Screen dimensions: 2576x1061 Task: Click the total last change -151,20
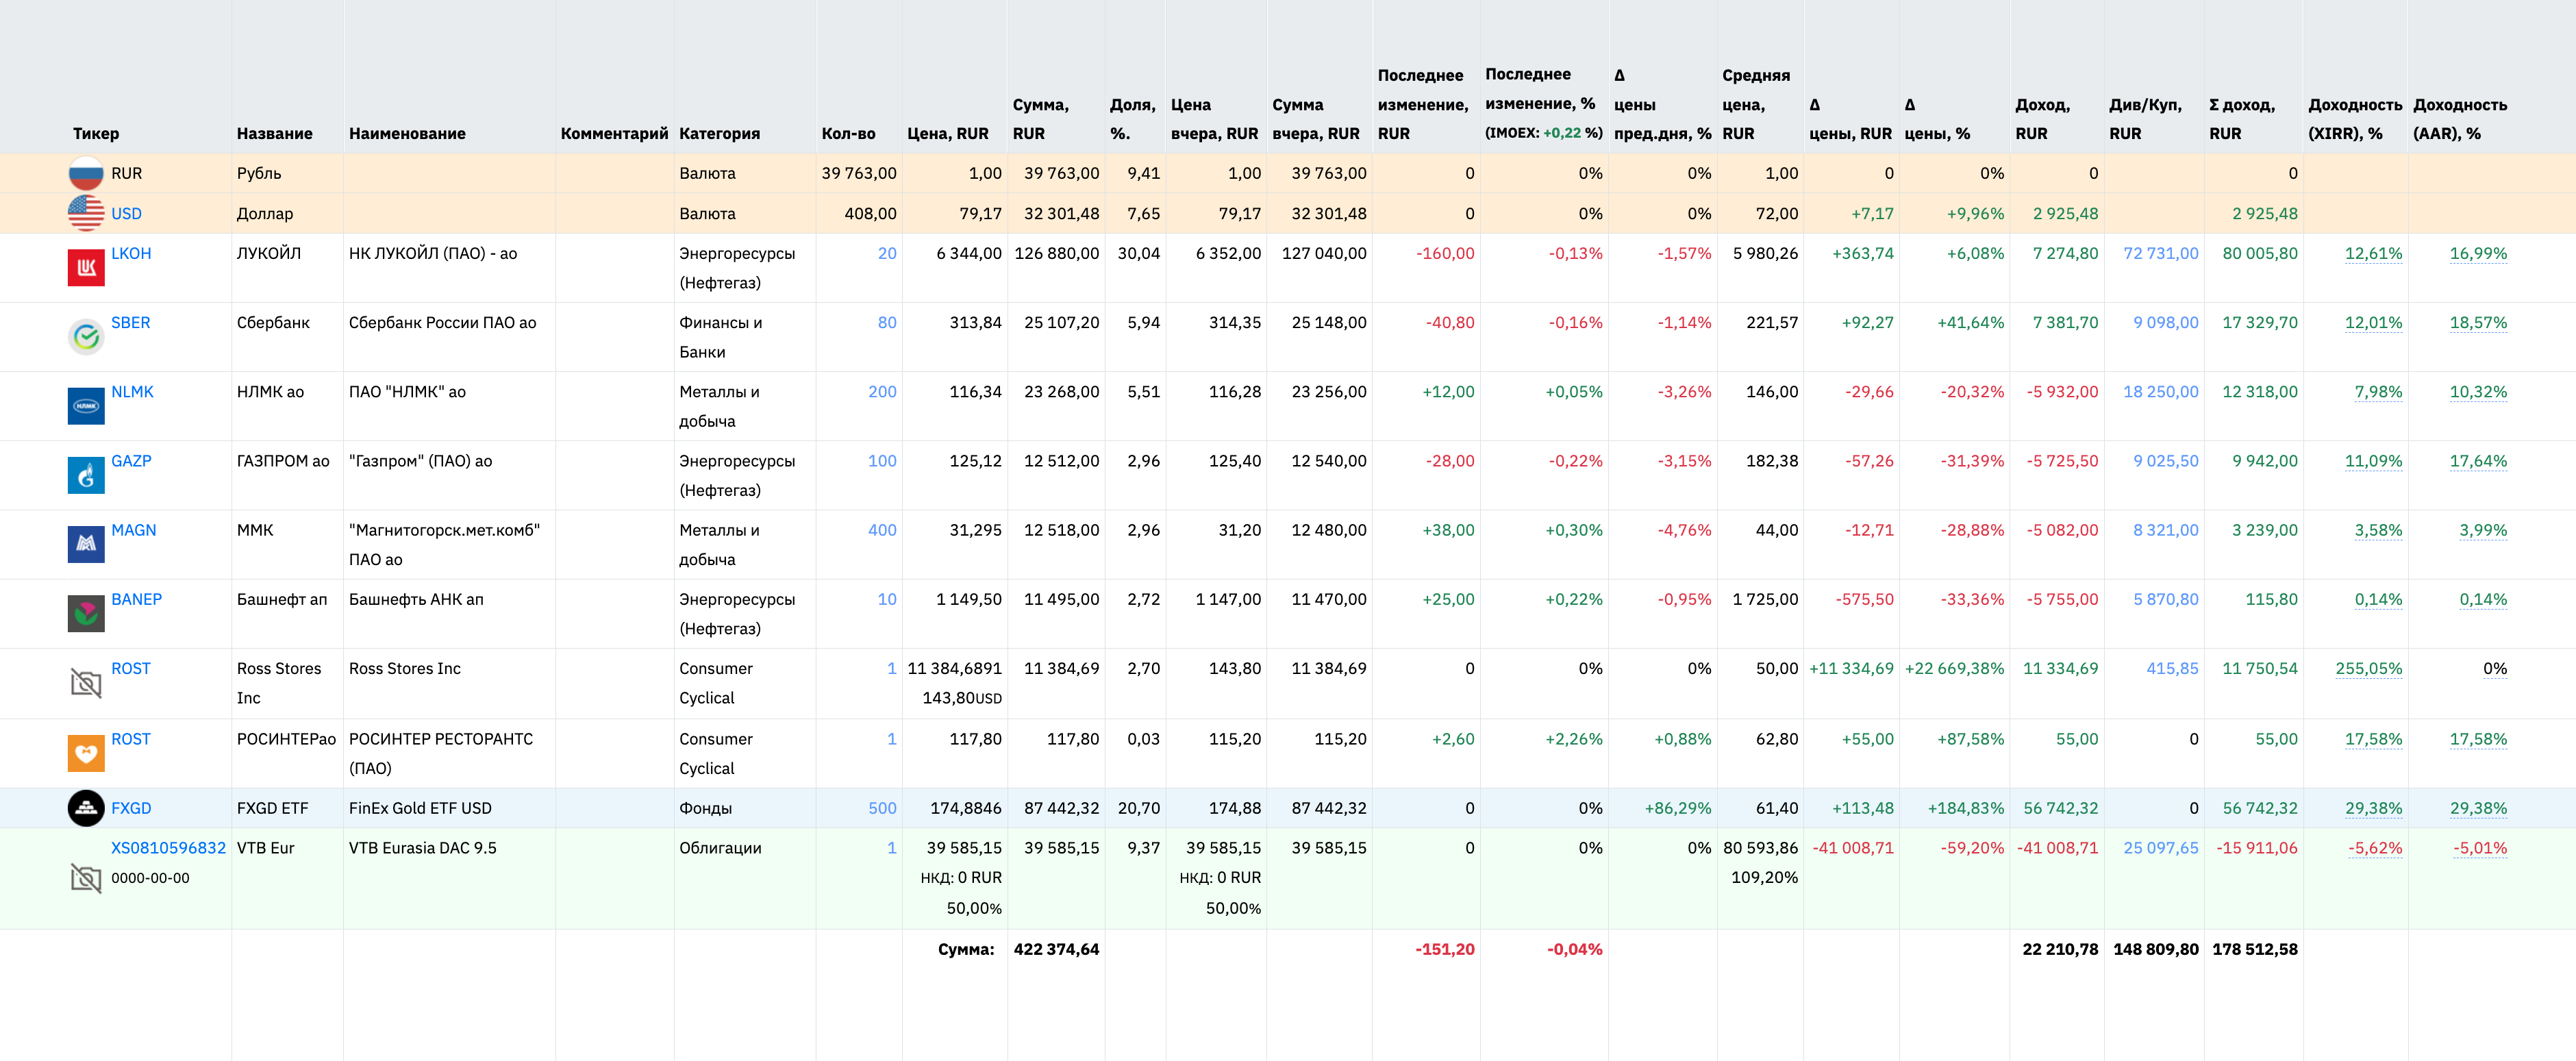[x=1445, y=949]
